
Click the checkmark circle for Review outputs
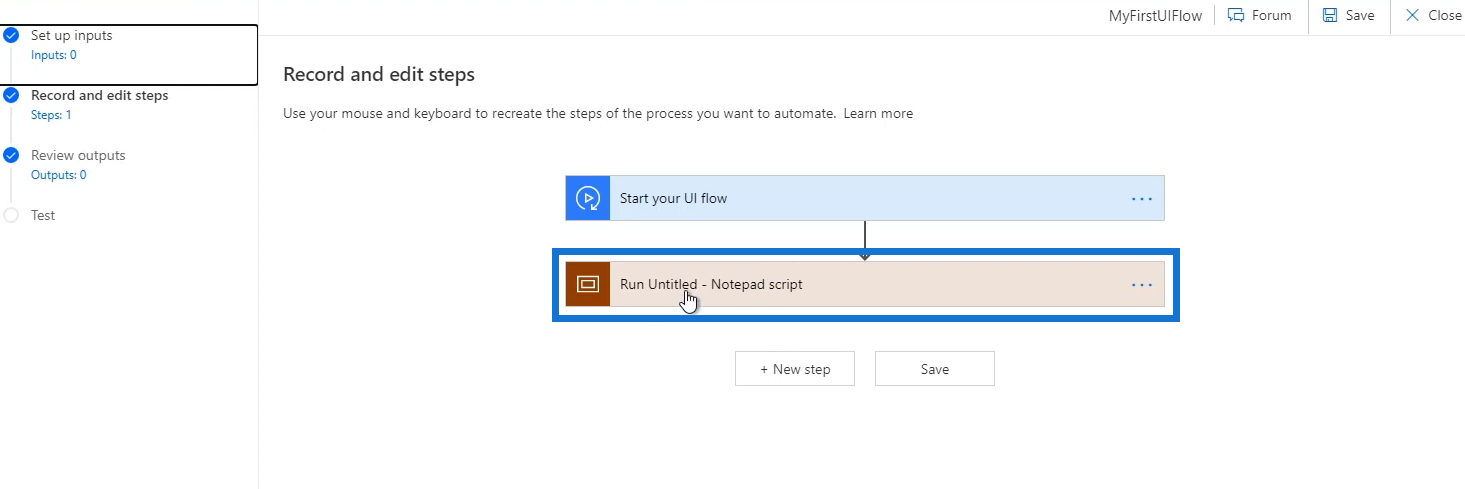[11, 155]
